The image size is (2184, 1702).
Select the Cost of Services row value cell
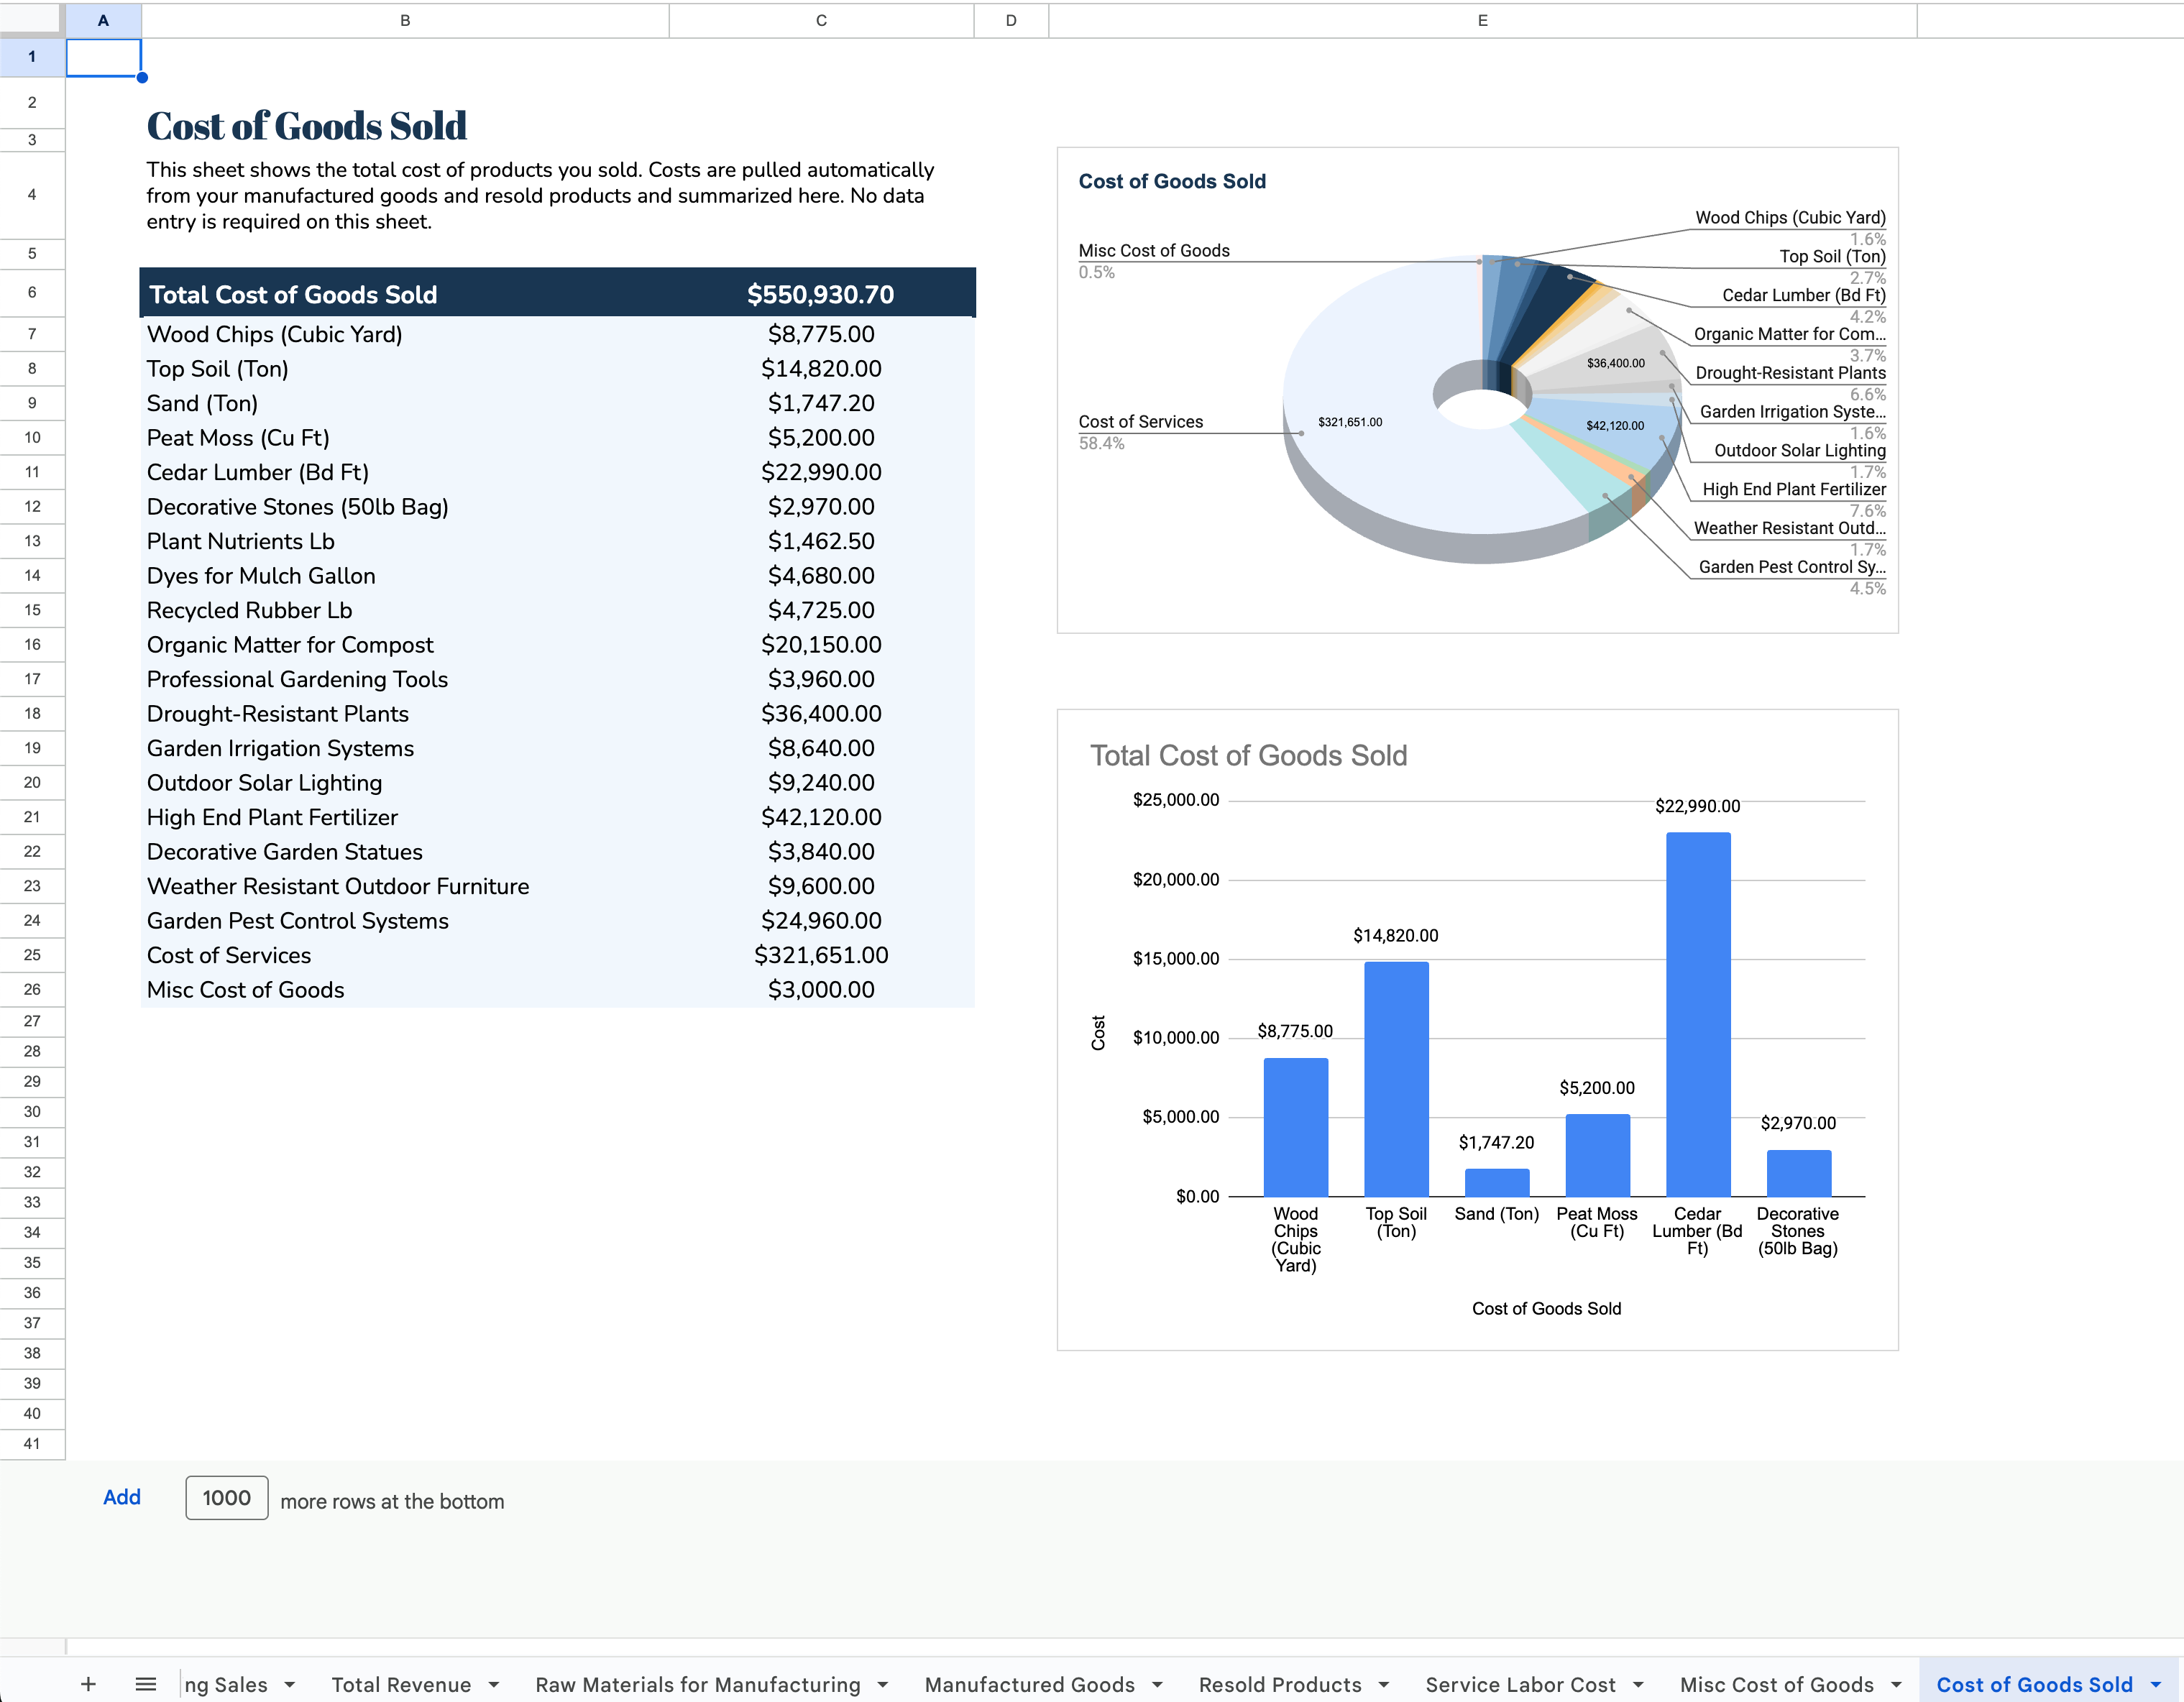pos(822,955)
